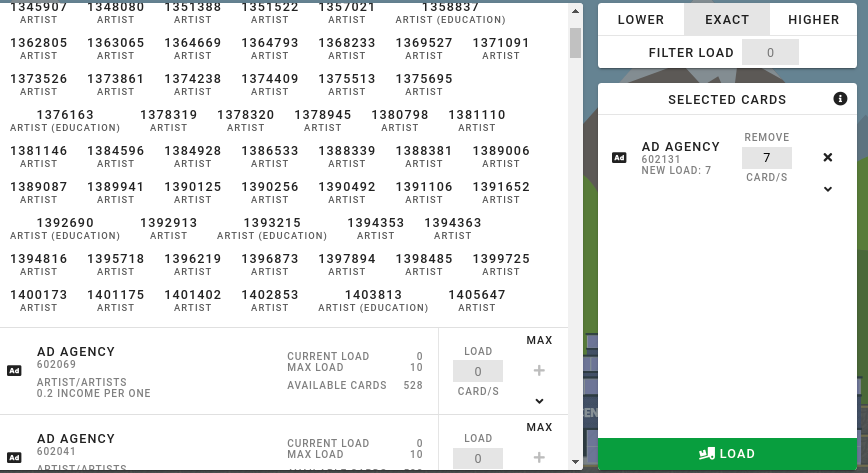868x473 pixels.
Task: Select artist card 1394353
Action: coord(375,228)
